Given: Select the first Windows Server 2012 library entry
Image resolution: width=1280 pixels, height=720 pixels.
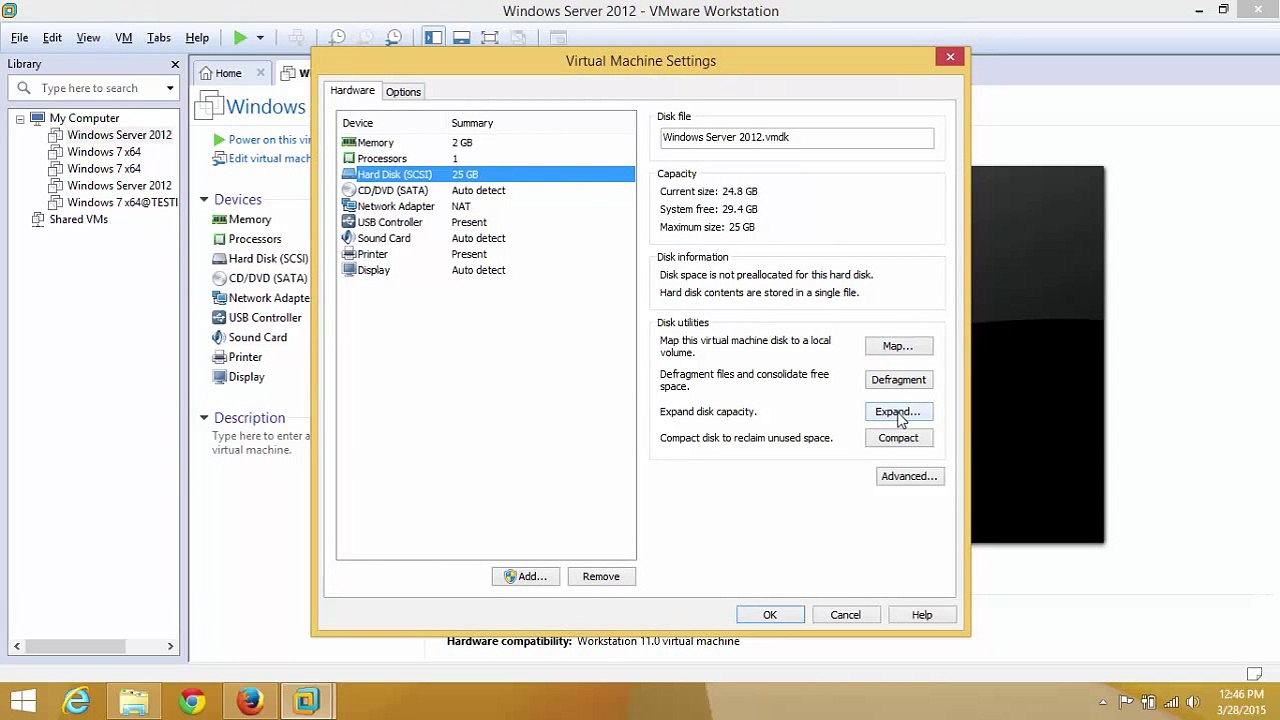Looking at the screenshot, I should pyautogui.click(x=119, y=135).
